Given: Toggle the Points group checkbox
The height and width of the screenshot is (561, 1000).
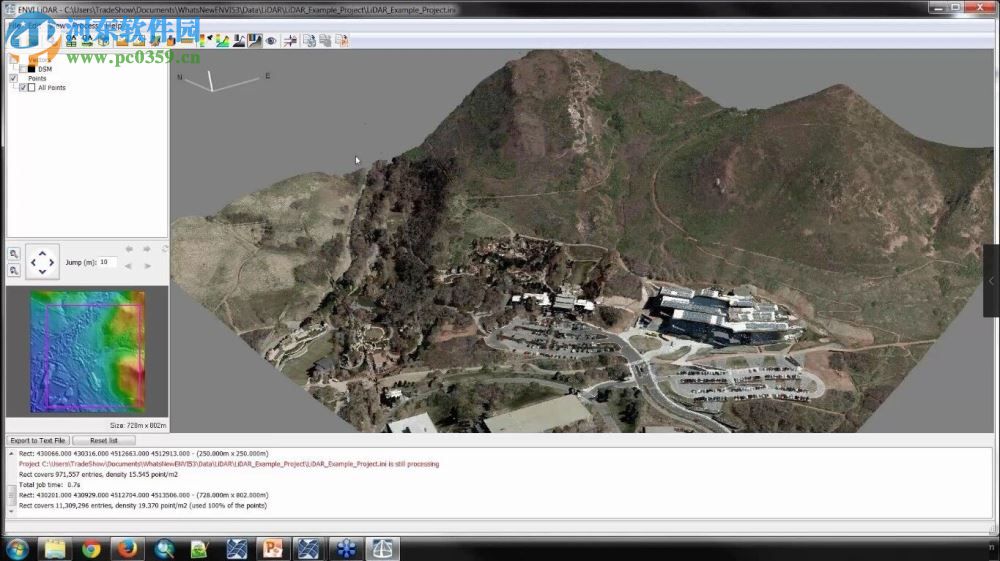Looking at the screenshot, I should click(14, 78).
